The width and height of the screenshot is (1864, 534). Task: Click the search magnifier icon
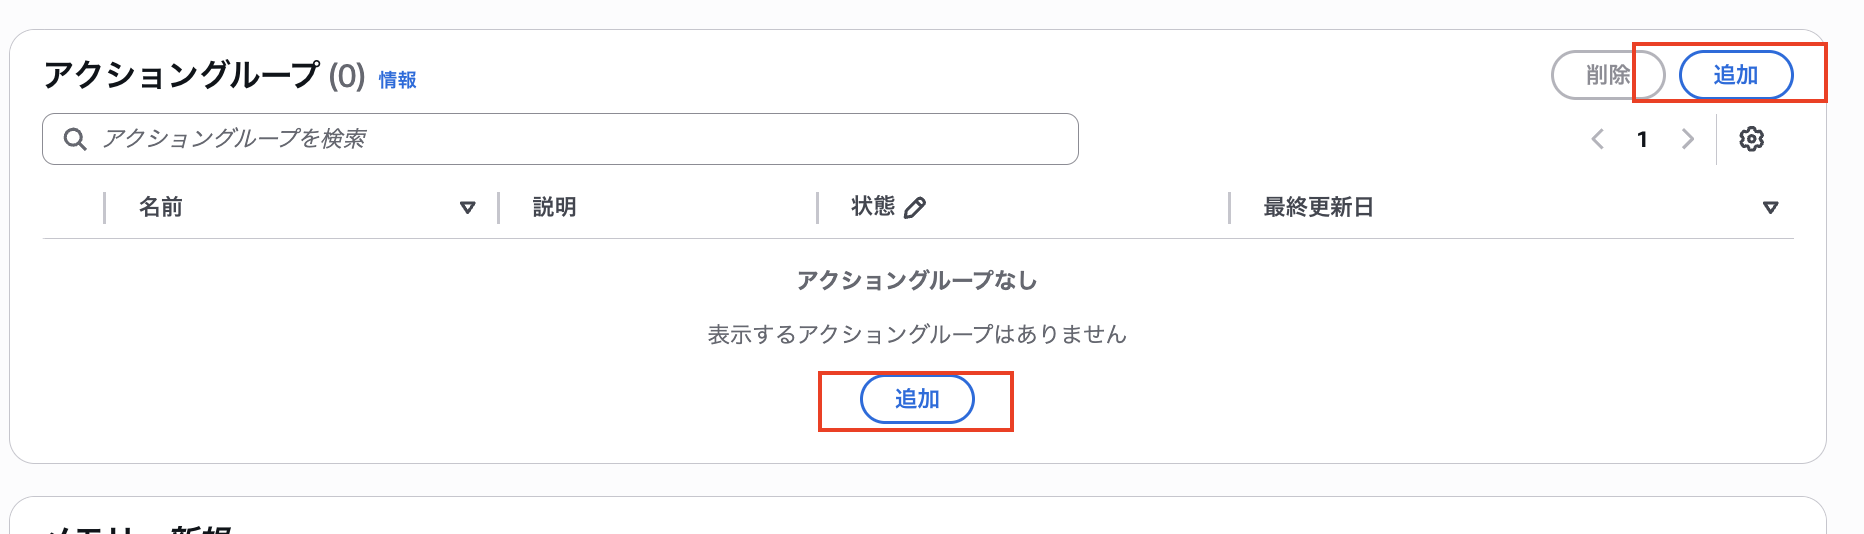click(x=75, y=139)
